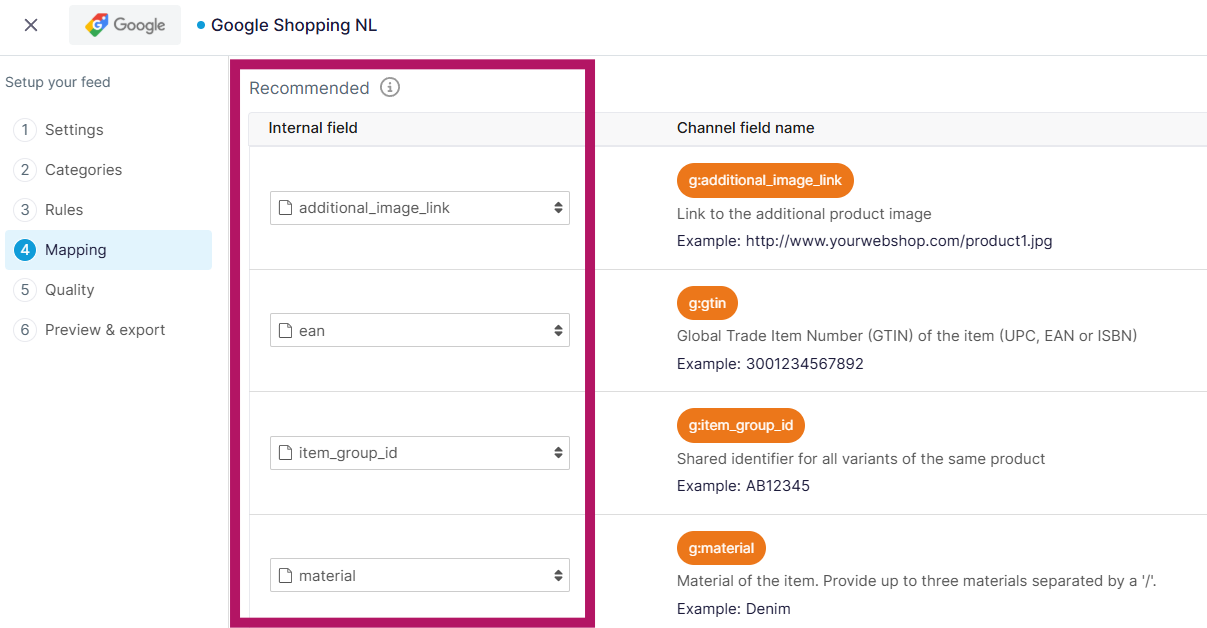Click the step 6 number circle
1207x628 pixels.
pyautogui.click(x=25, y=330)
